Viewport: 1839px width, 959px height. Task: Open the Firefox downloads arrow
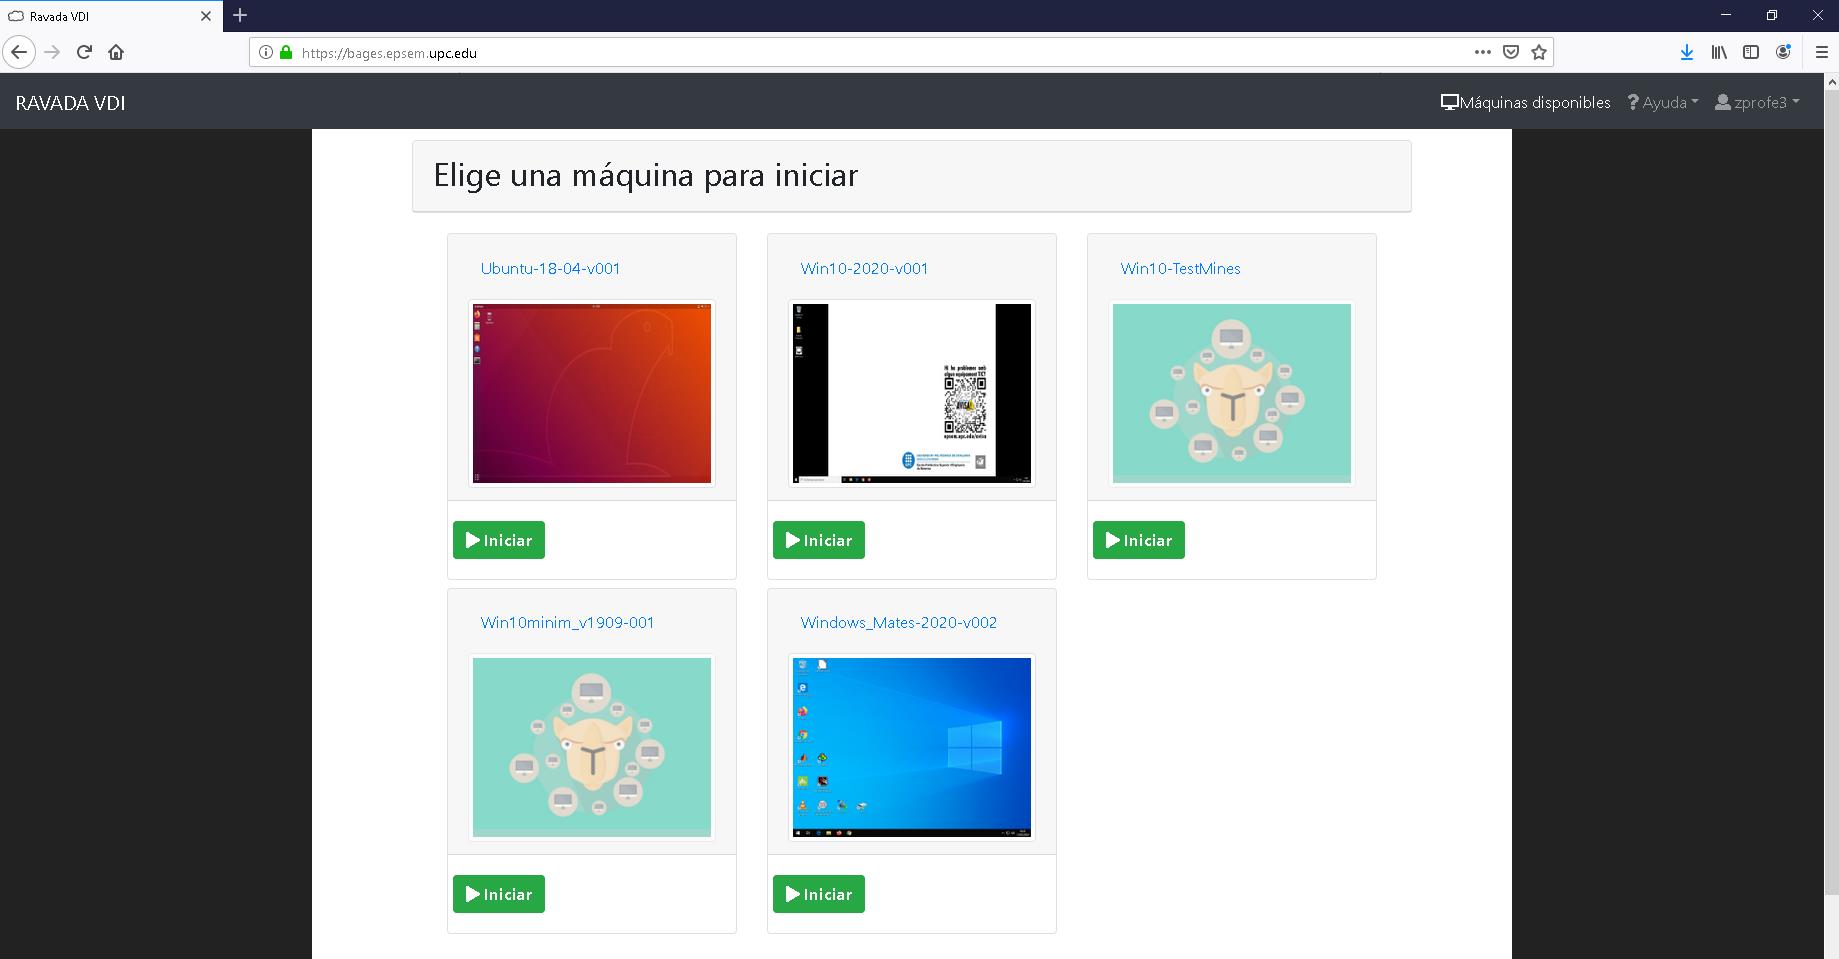coord(1687,52)
